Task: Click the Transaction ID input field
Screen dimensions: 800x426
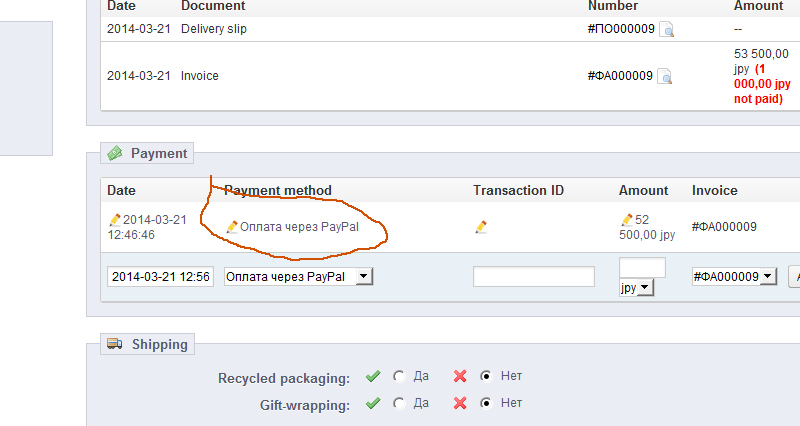Action: [534, 277]
